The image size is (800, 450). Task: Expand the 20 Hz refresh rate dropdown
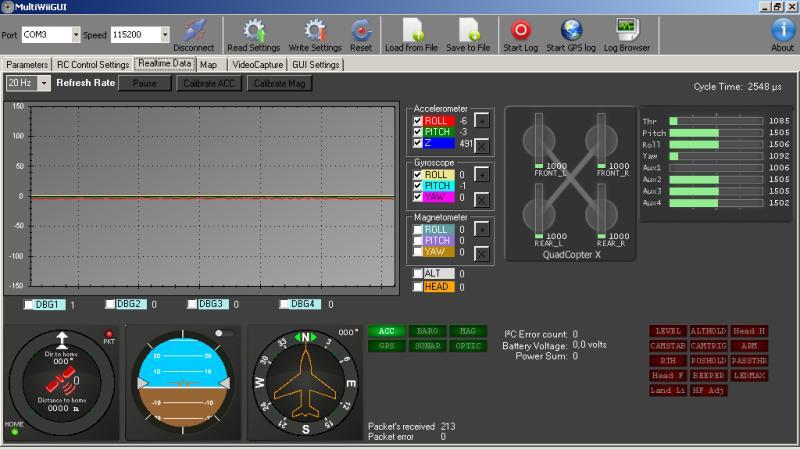tap(44, 83)
